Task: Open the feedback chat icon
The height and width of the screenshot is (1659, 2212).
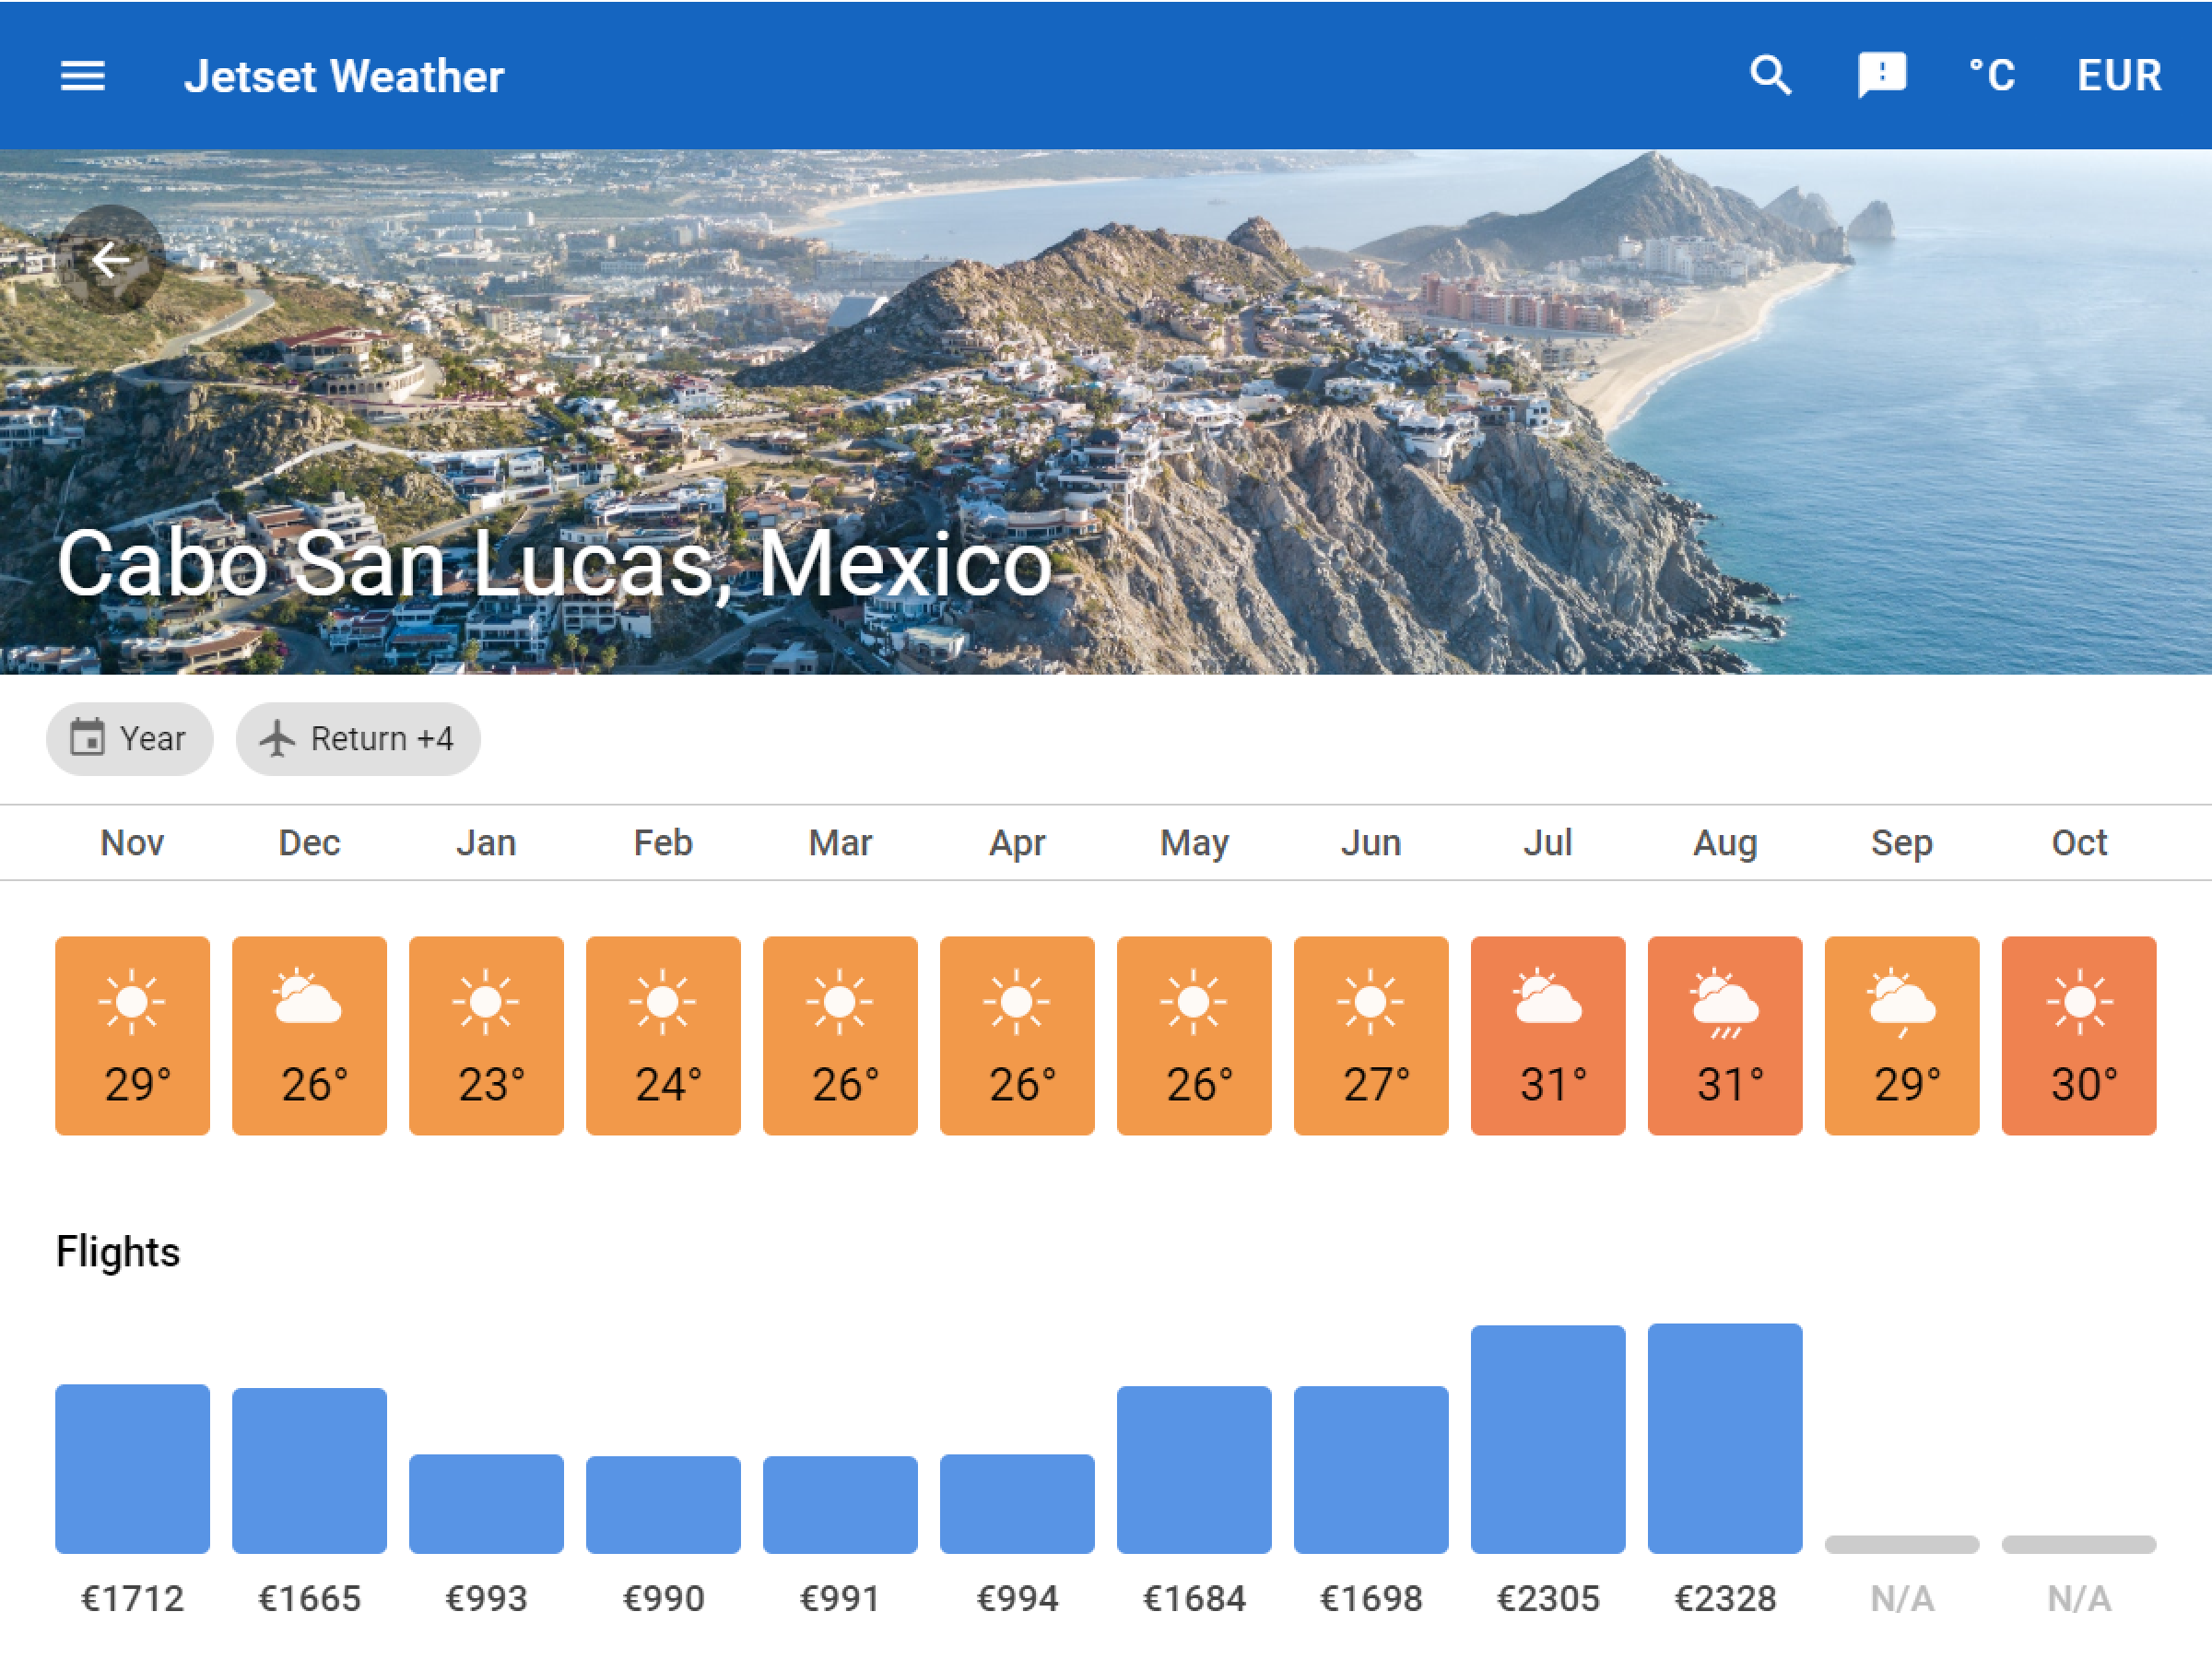Action: 1884,75
